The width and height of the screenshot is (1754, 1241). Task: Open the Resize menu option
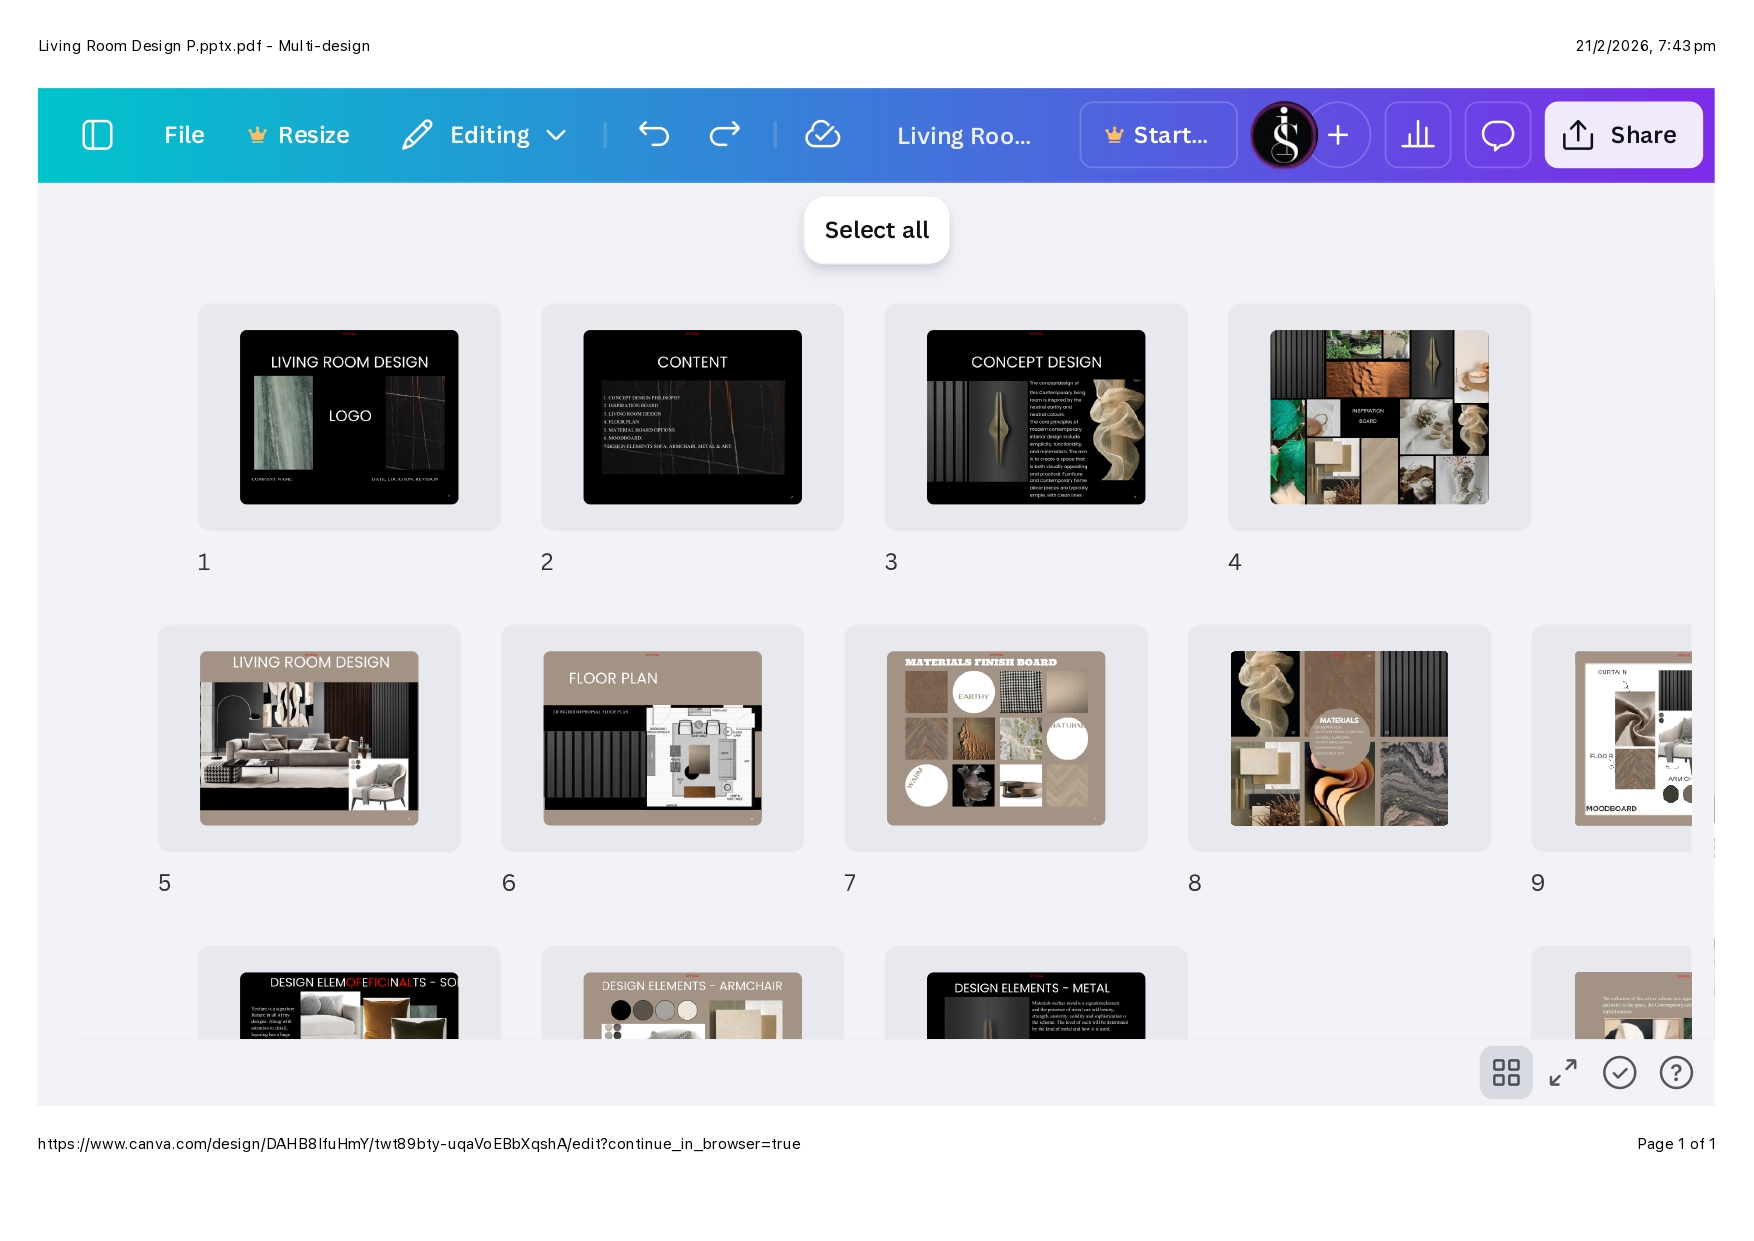(x=299, y=135)
